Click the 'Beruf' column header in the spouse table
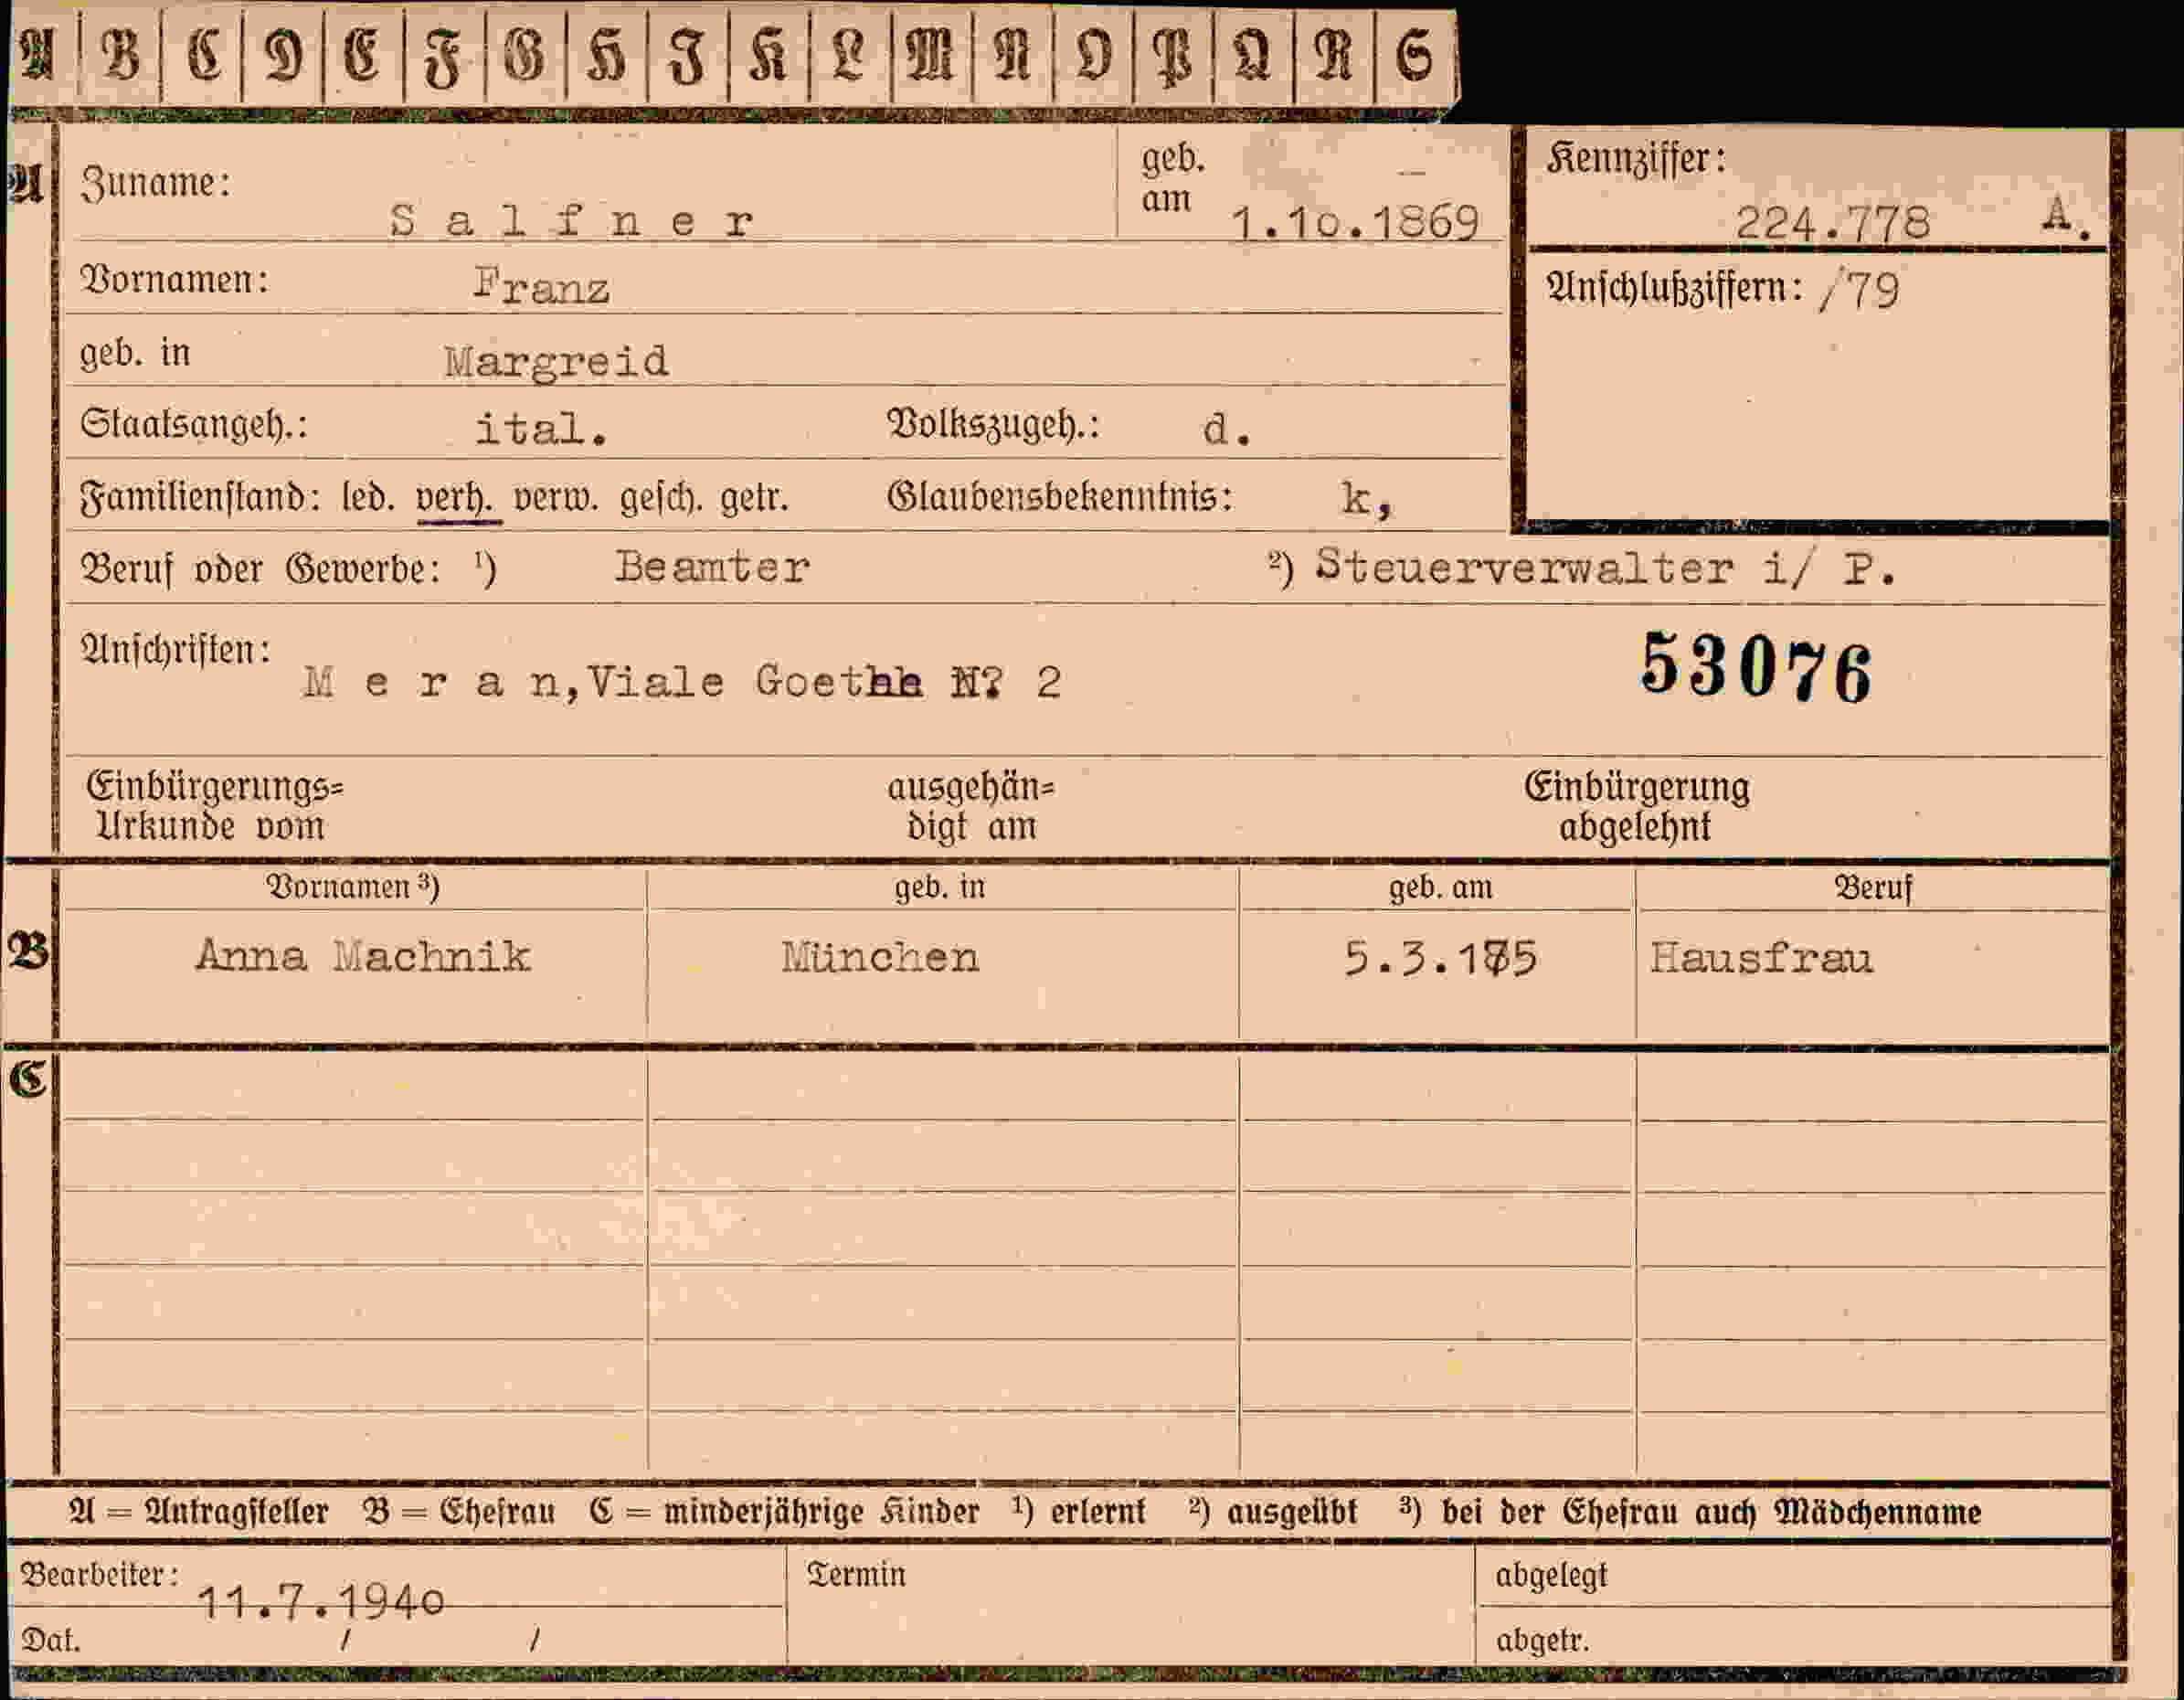Viewport: 2184px width, 1700px height. [x=1872, y=887]
